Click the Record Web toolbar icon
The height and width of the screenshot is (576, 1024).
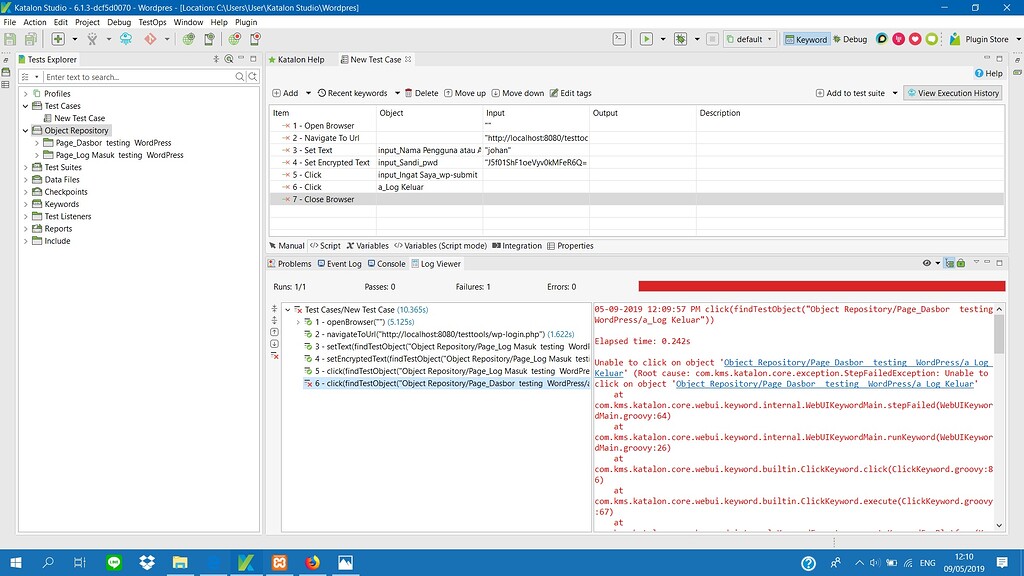(x=233, y=40)
